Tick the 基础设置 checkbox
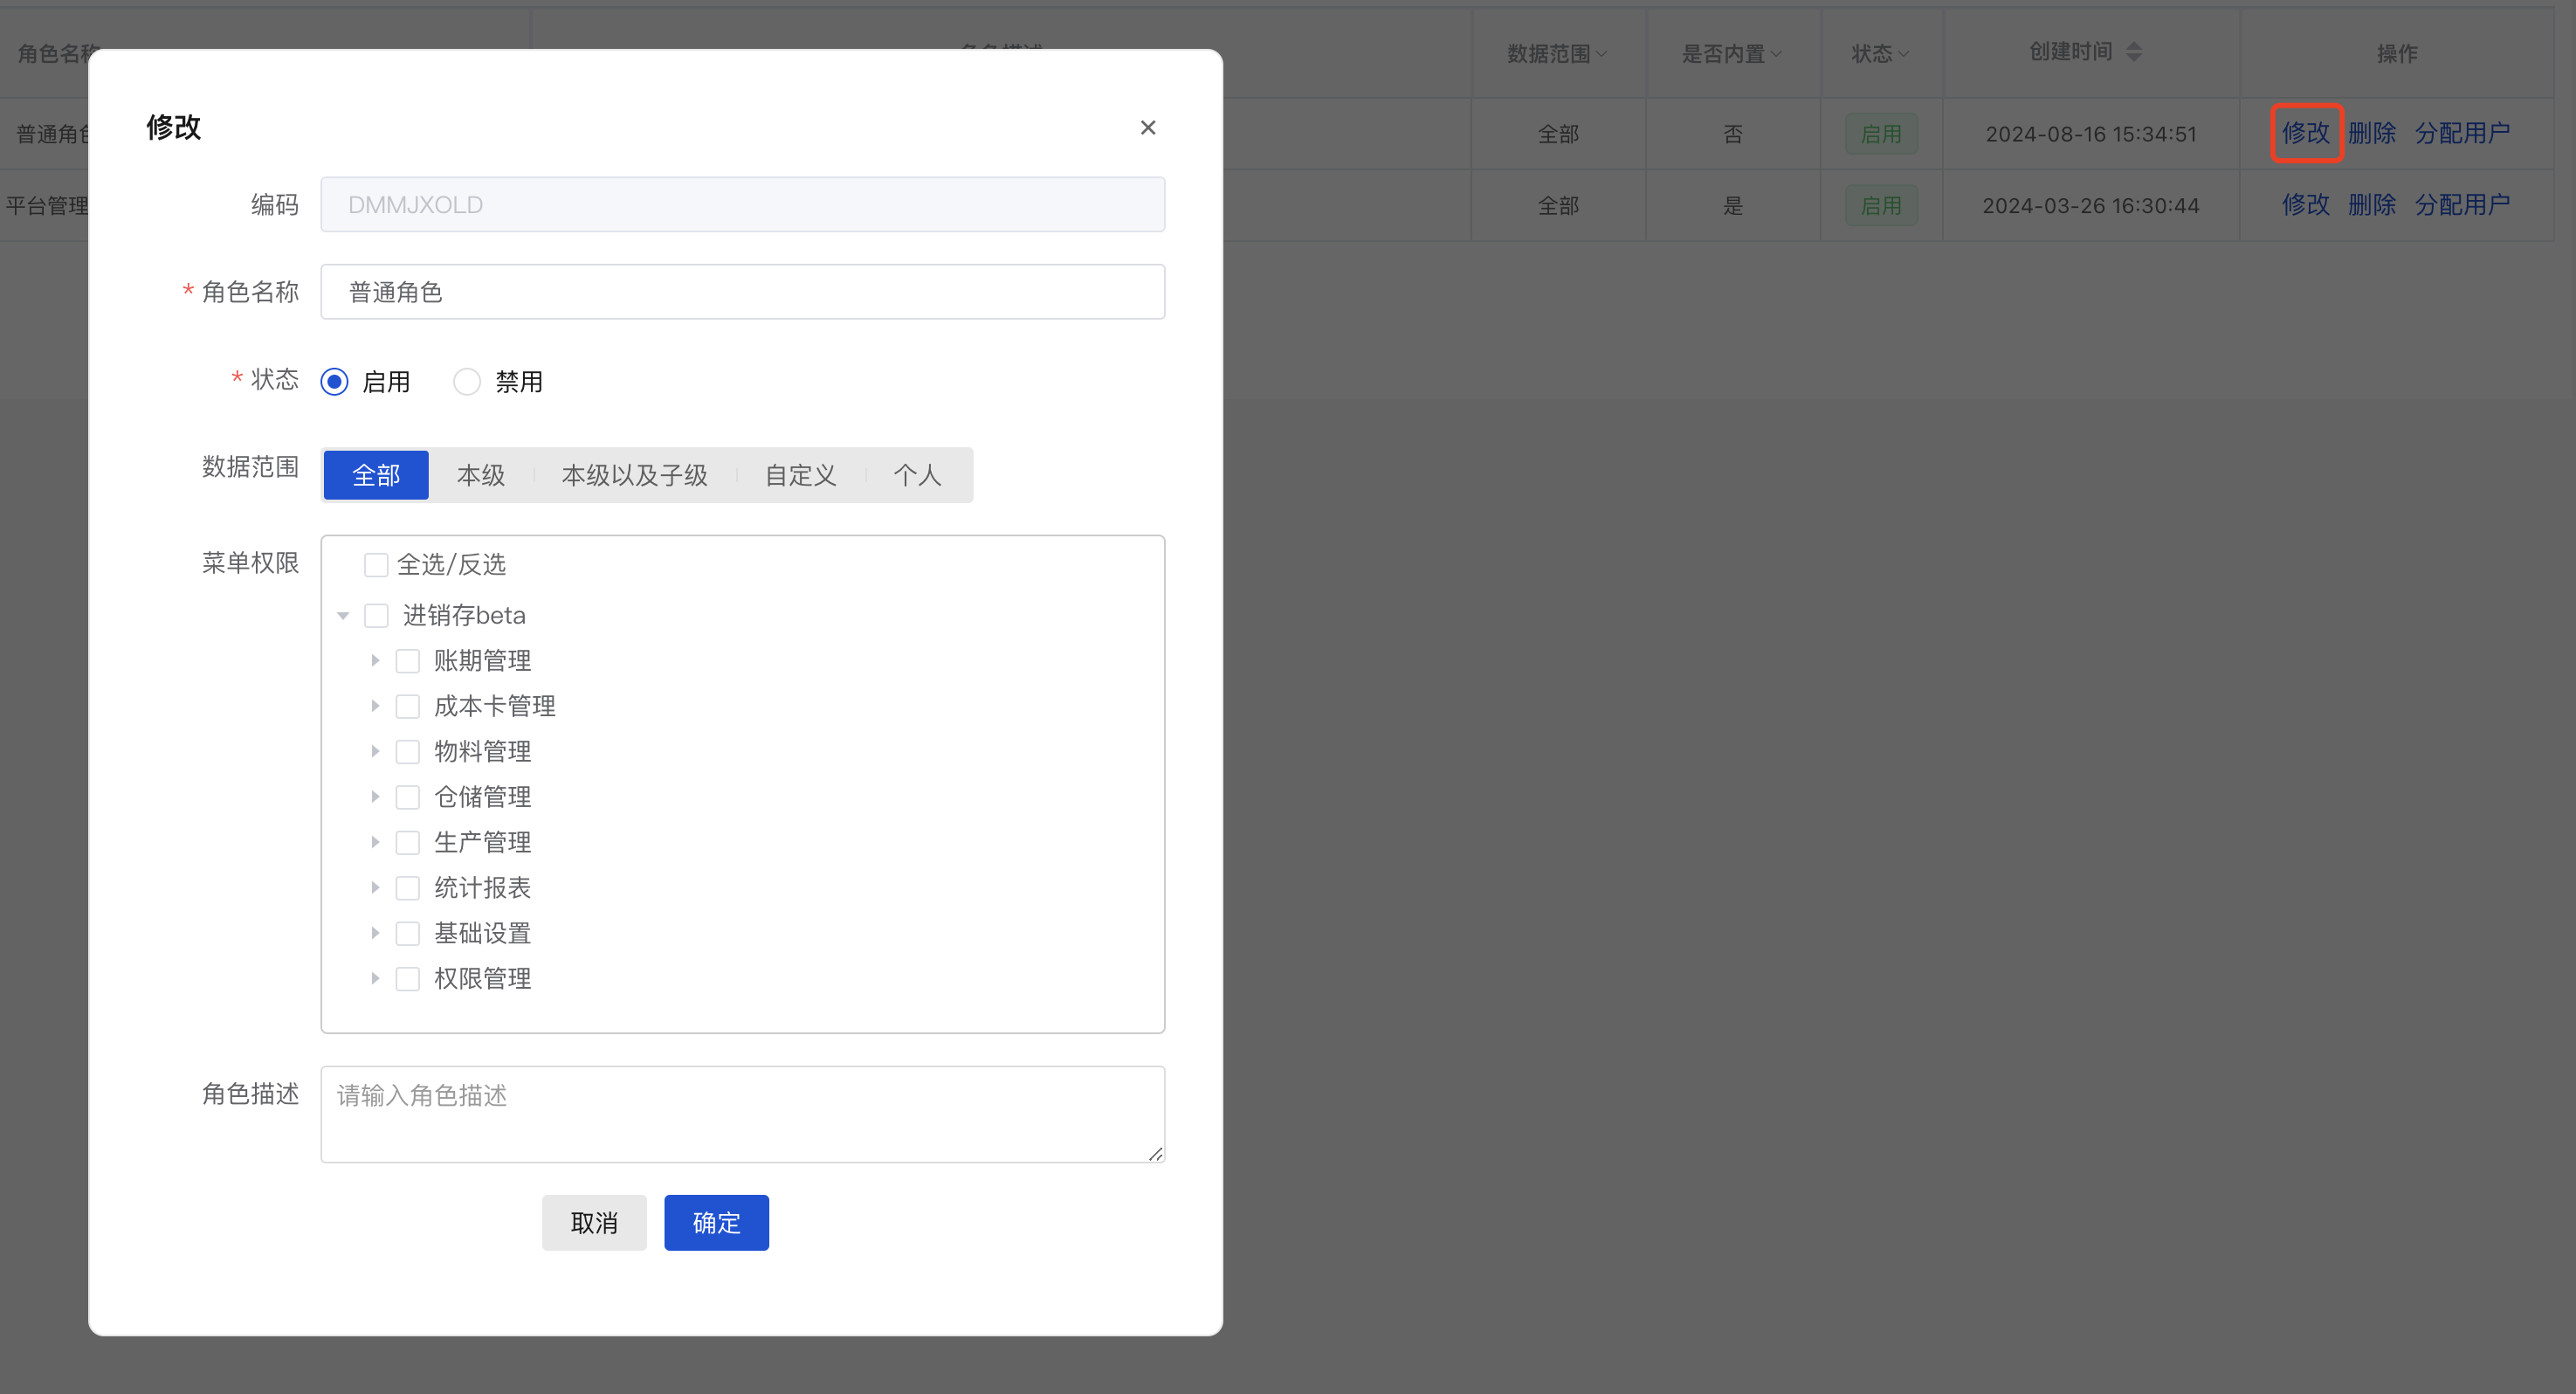The height and width of the screenshot is (1394, 2576). (x=407, y=933)
